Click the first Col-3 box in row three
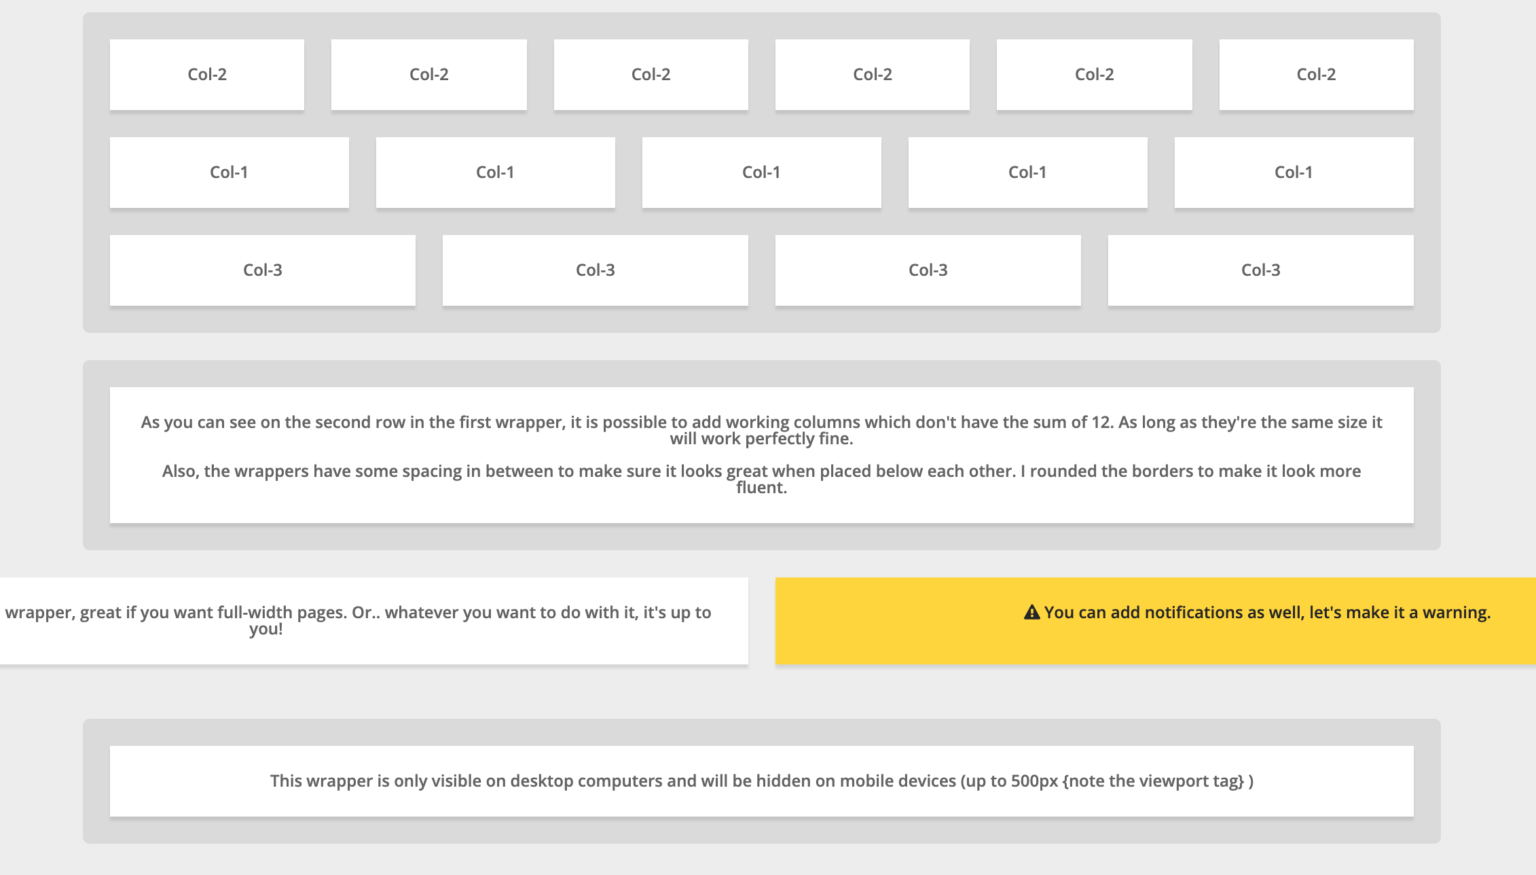Viewport: 1536px width, 875px height. (262, 270)
